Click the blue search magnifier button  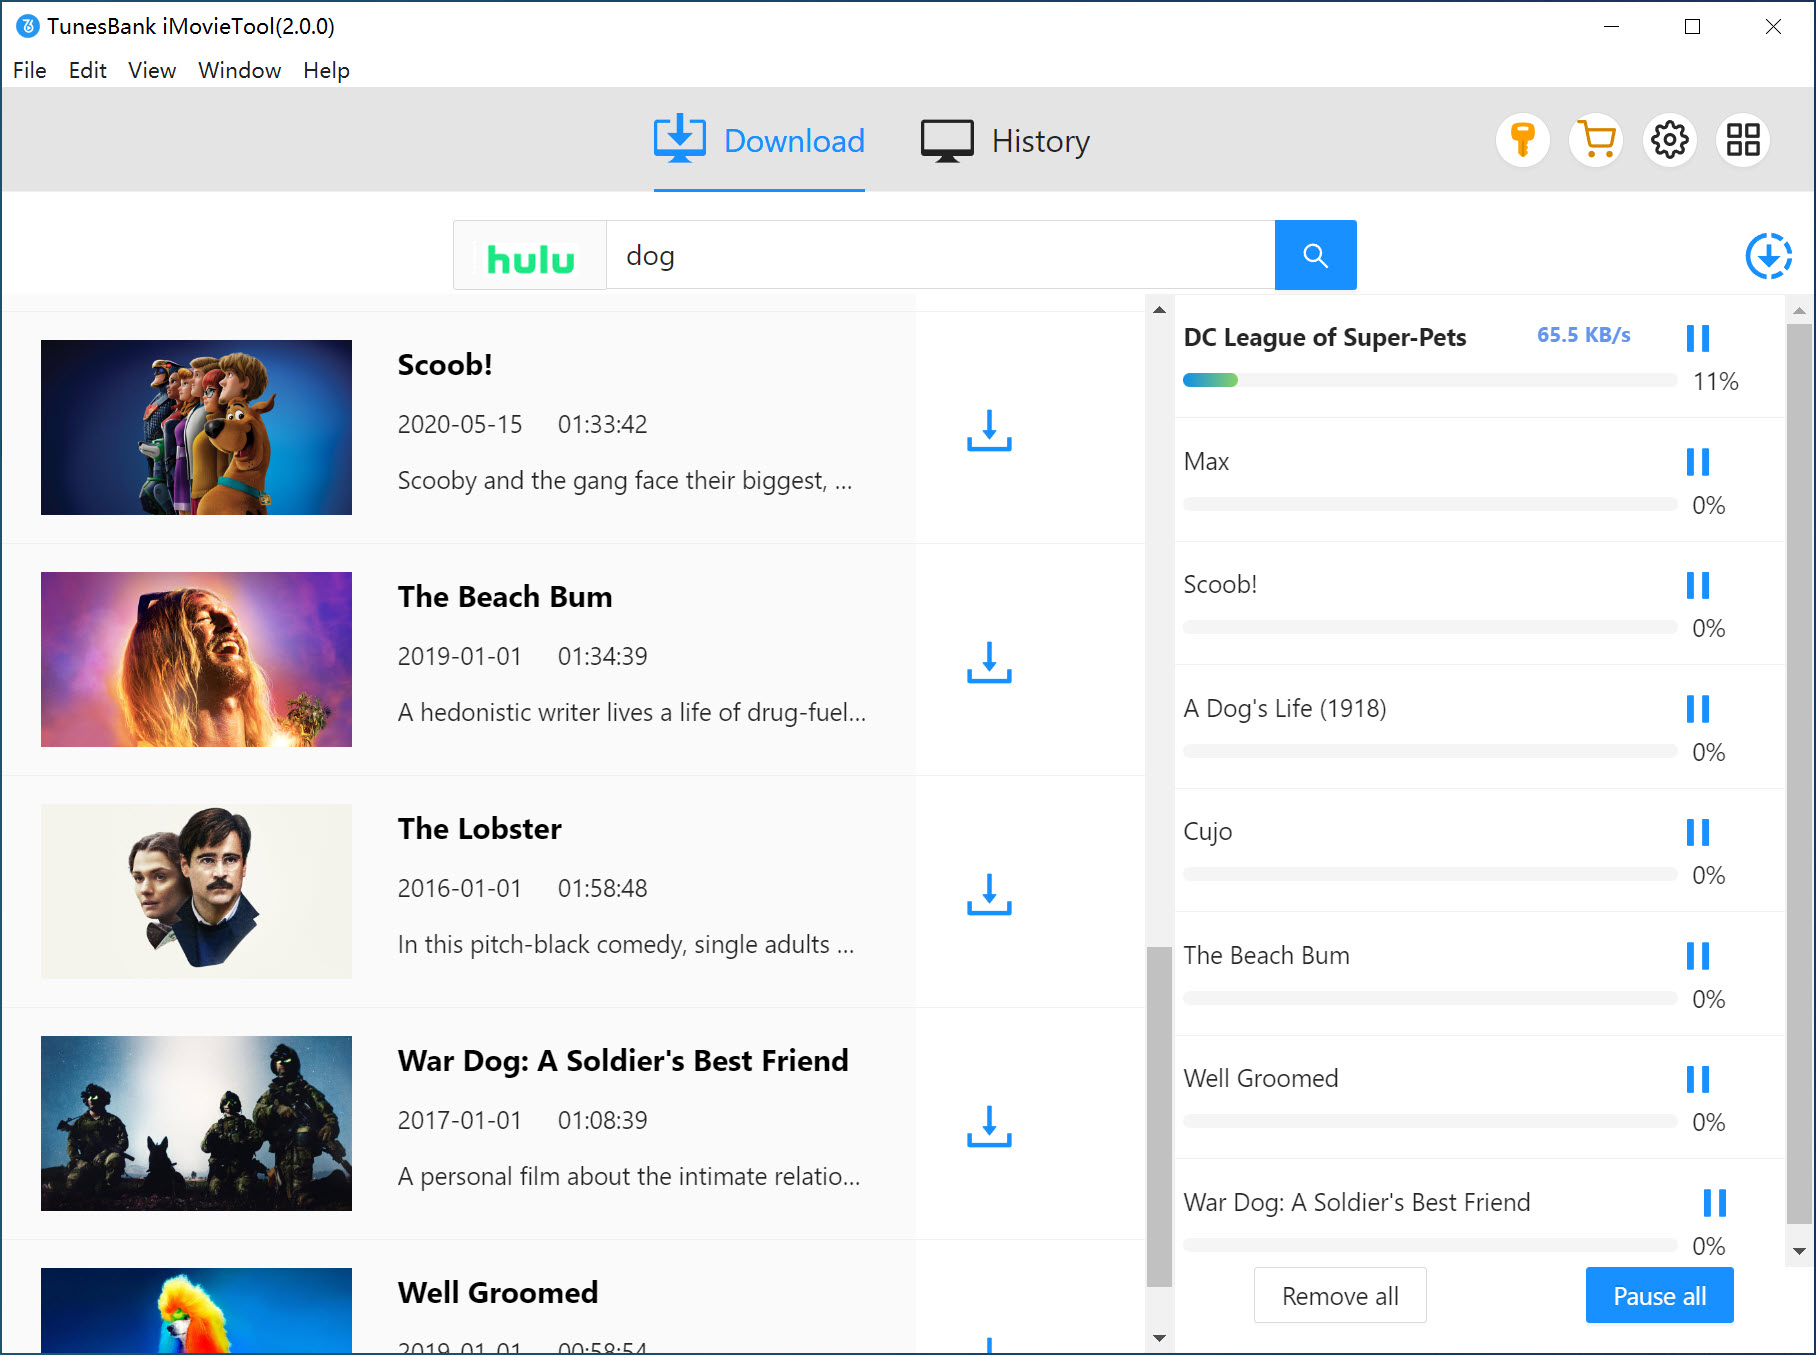(1315, 255)
